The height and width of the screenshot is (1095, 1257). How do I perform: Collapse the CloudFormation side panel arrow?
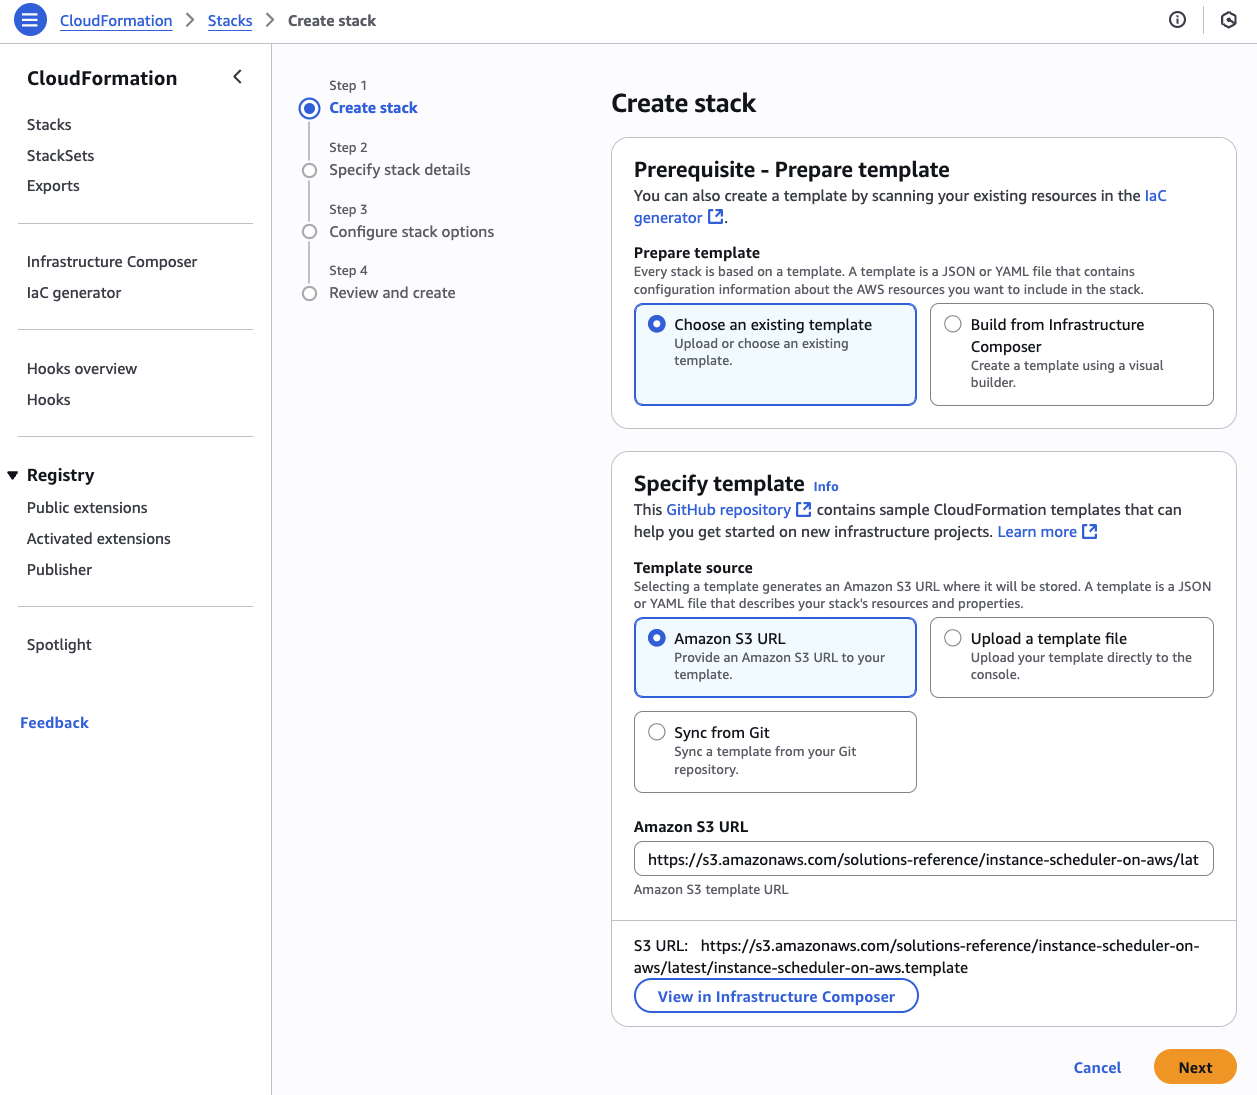click(237, 77)
